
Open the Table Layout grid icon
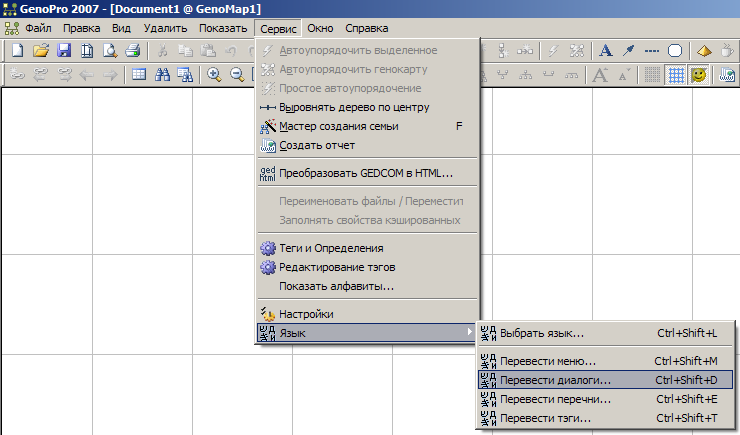pos(139,75)
